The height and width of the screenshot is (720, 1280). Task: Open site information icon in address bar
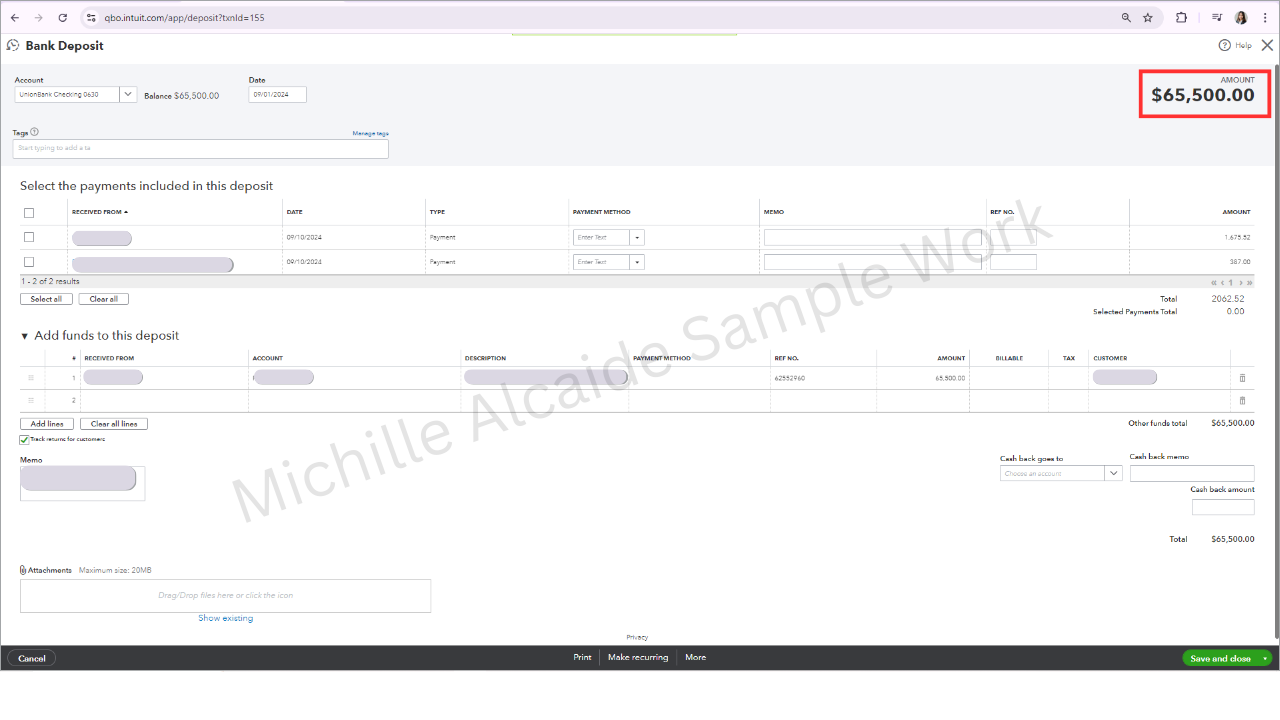coord(91,18)
